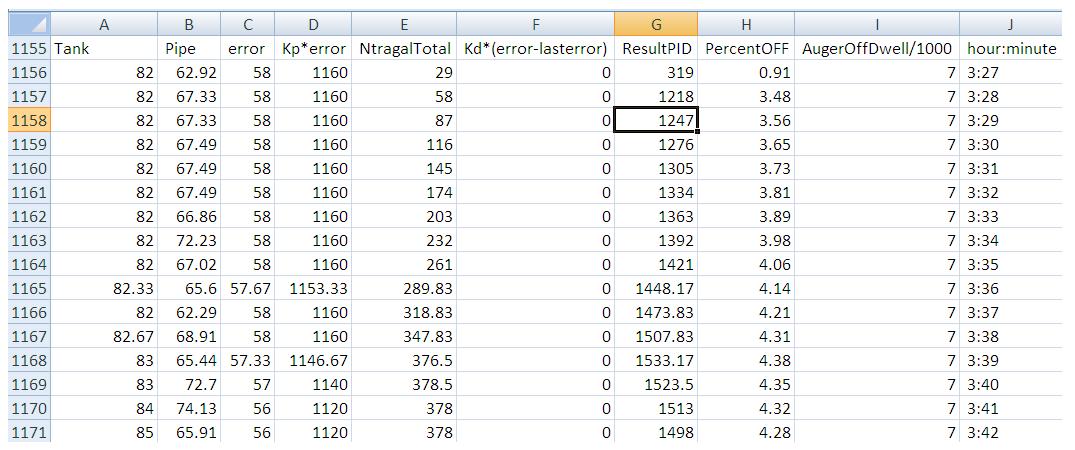Screen dimensions: 1075x450
Task: Select column A header
Action: point(104,24)
